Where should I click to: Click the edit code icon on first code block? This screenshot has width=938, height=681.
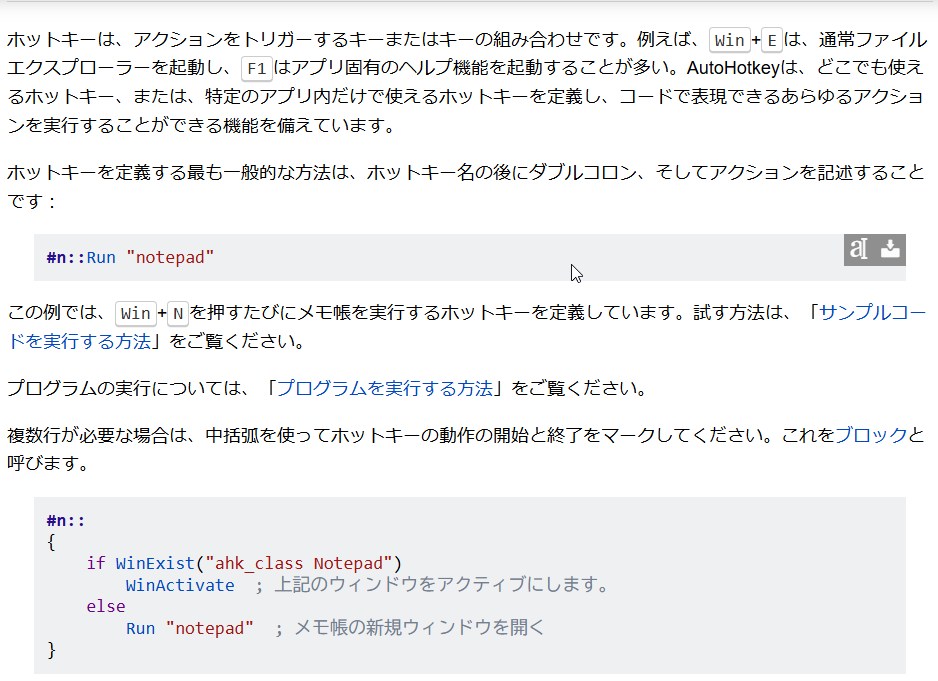click(858, 250)
